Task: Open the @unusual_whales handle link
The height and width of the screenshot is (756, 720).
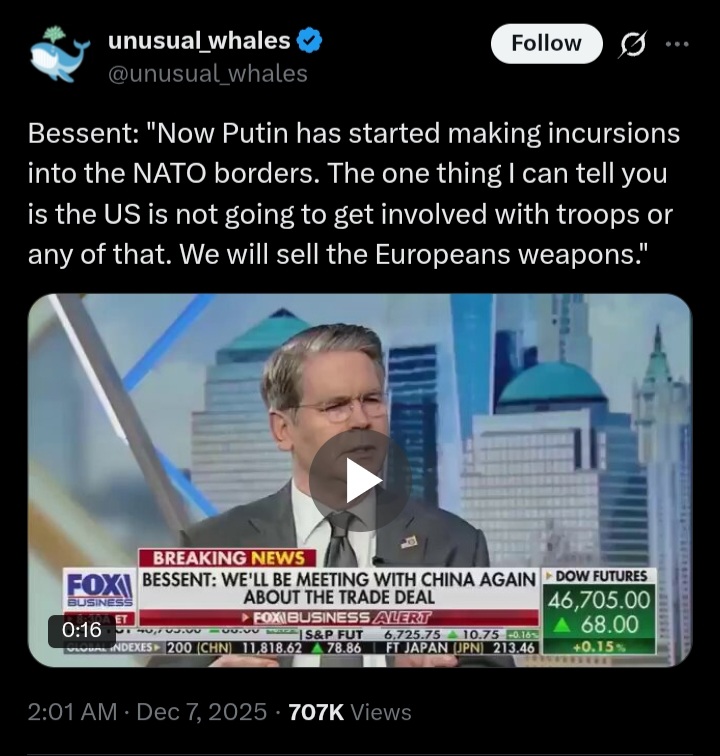Action: (207, 74)
